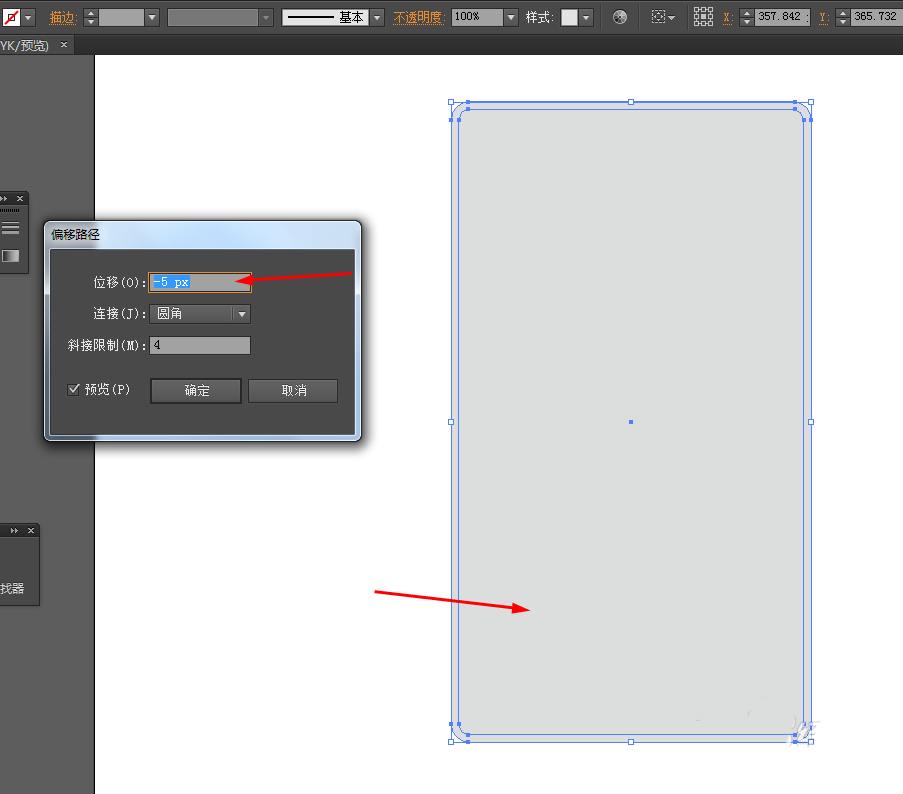Click the stroke color none swatch icon
This screenshot has height=794, width=903.
[11, 17]
